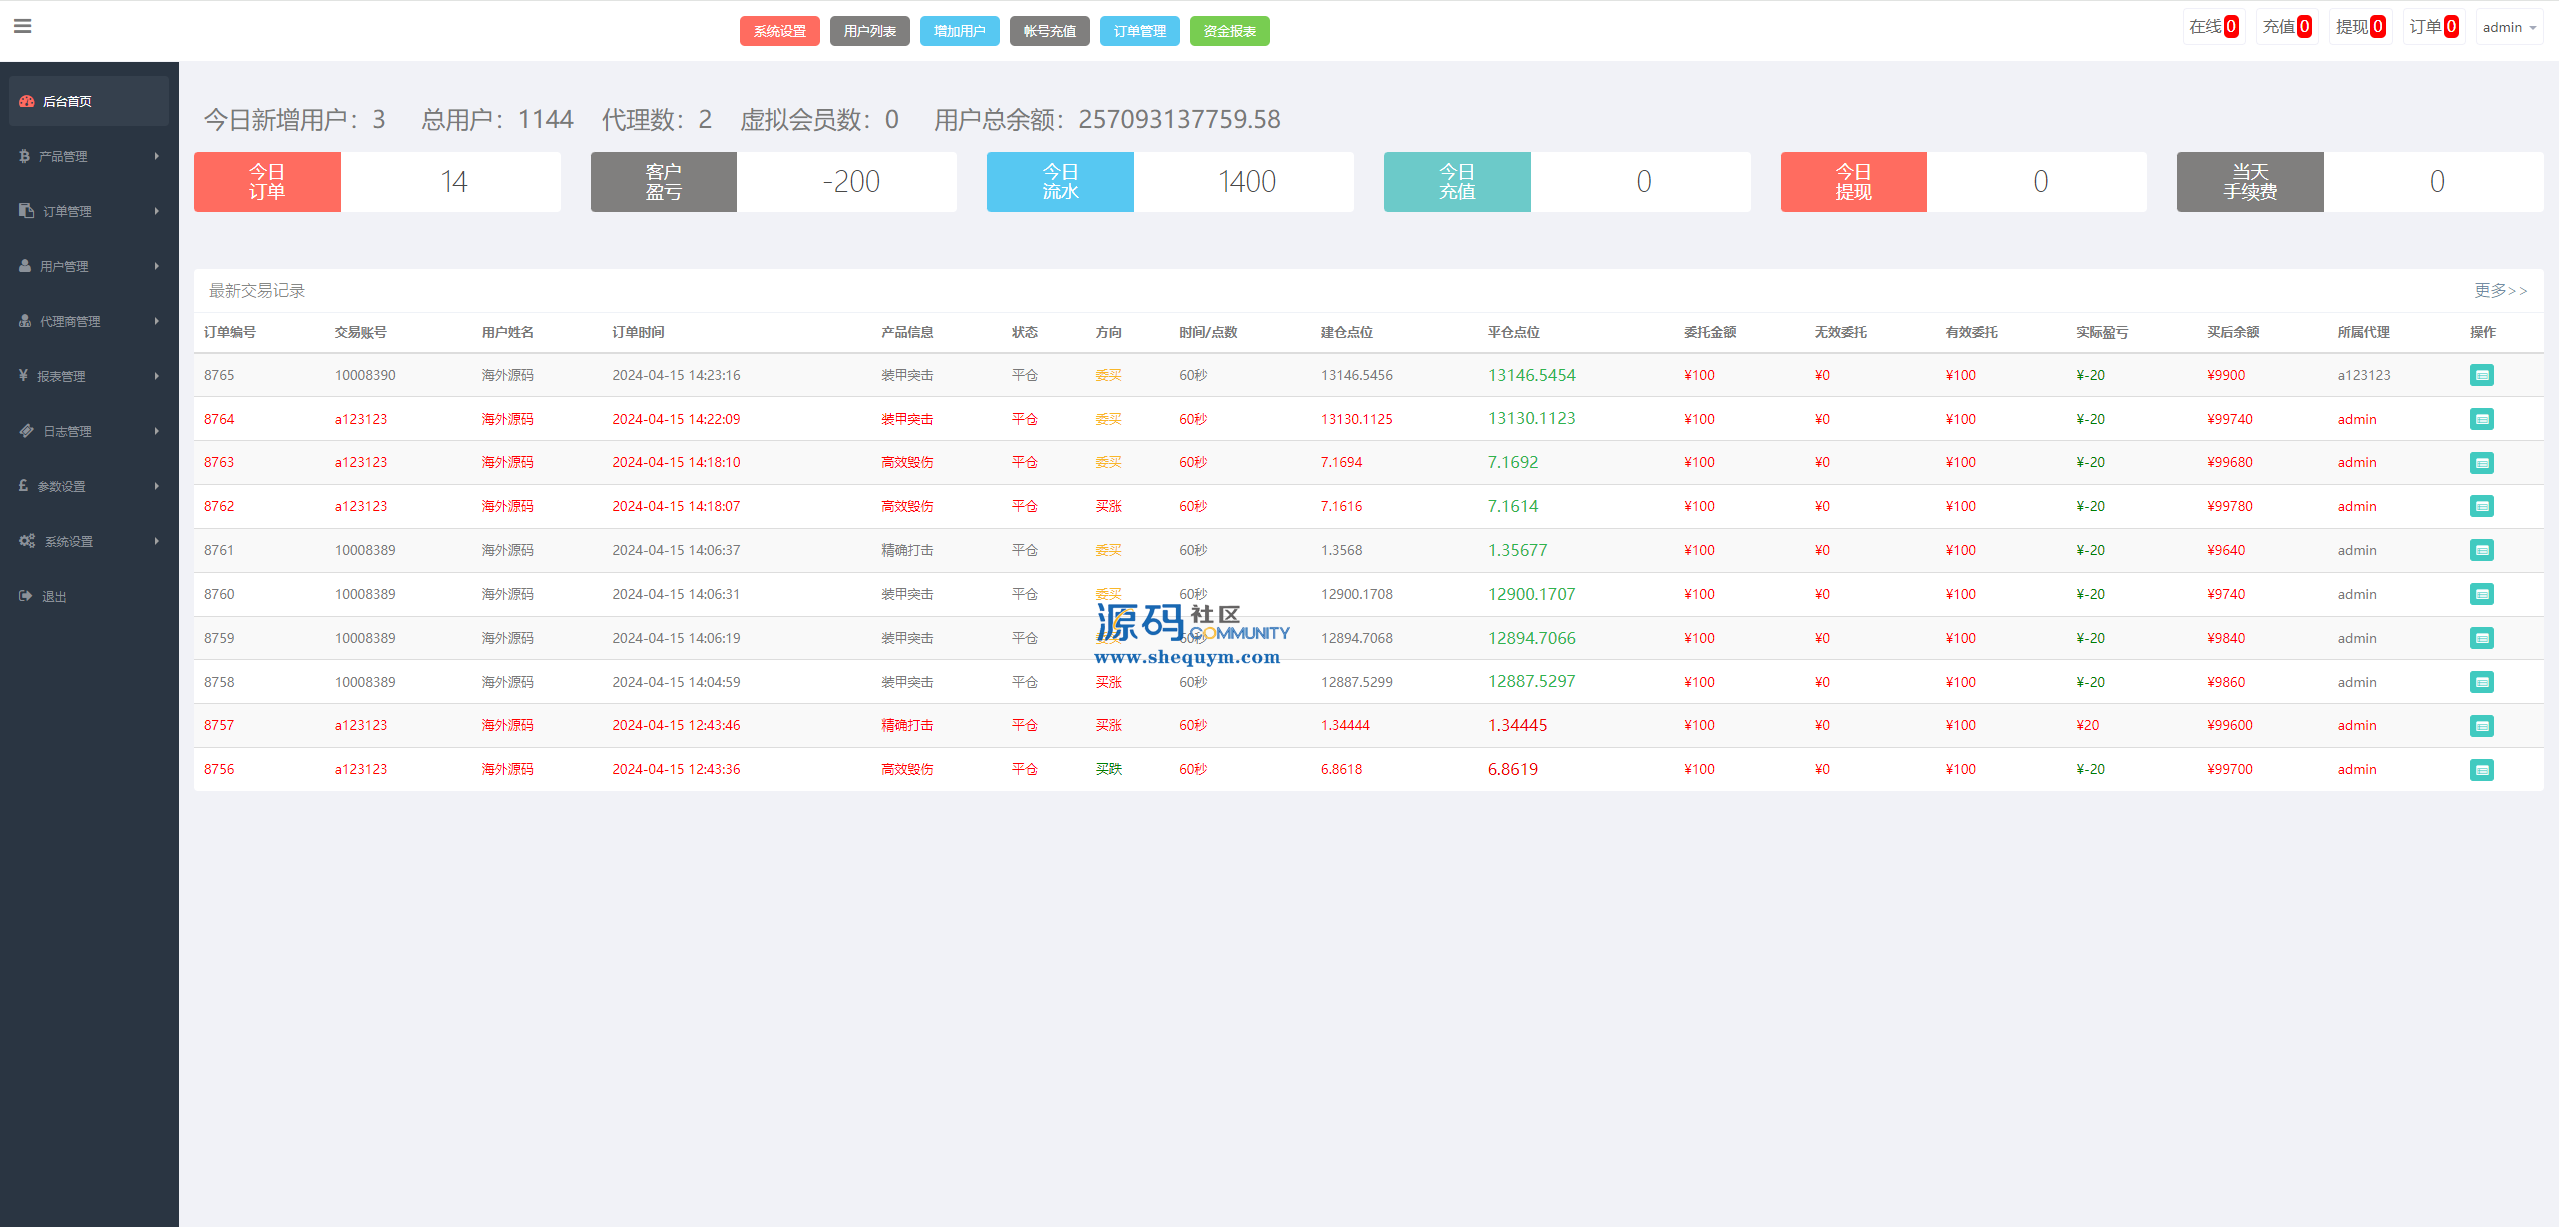Open the 更多>> link
Image resolution: width=2559 pixels, height=1227 pixels.
[2500, 290]
